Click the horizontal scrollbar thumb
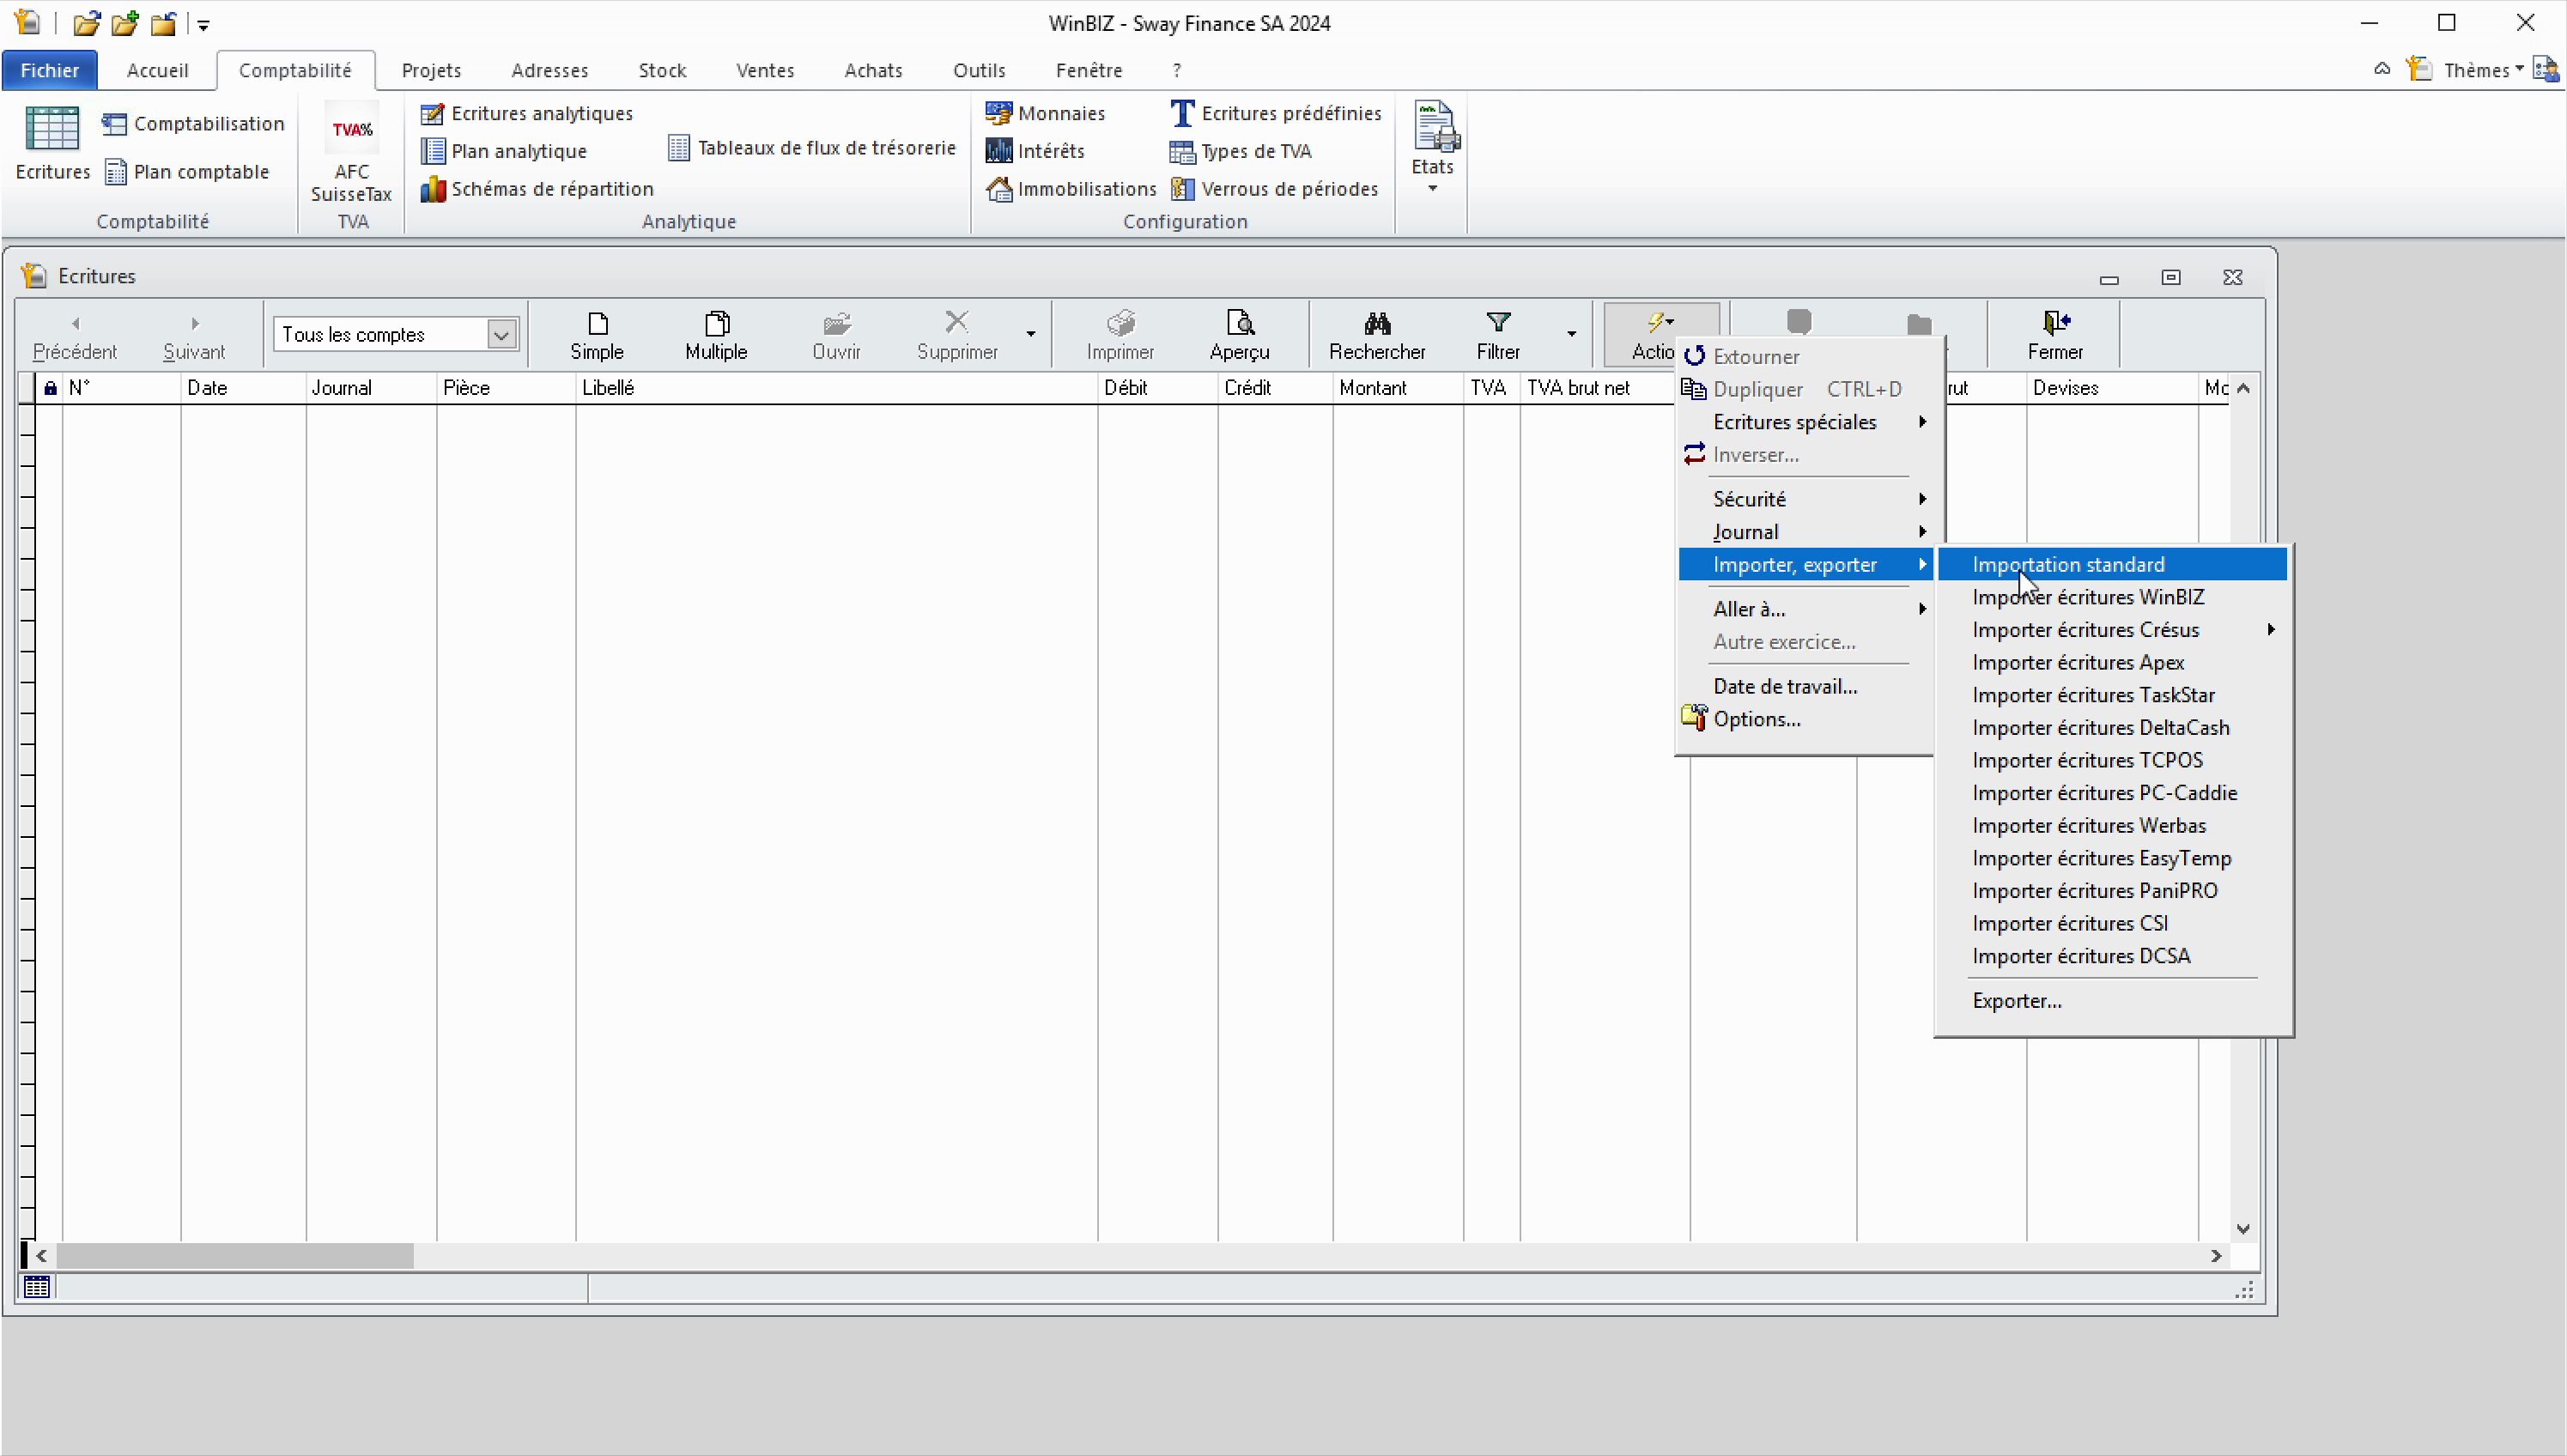 point(235,1255)
